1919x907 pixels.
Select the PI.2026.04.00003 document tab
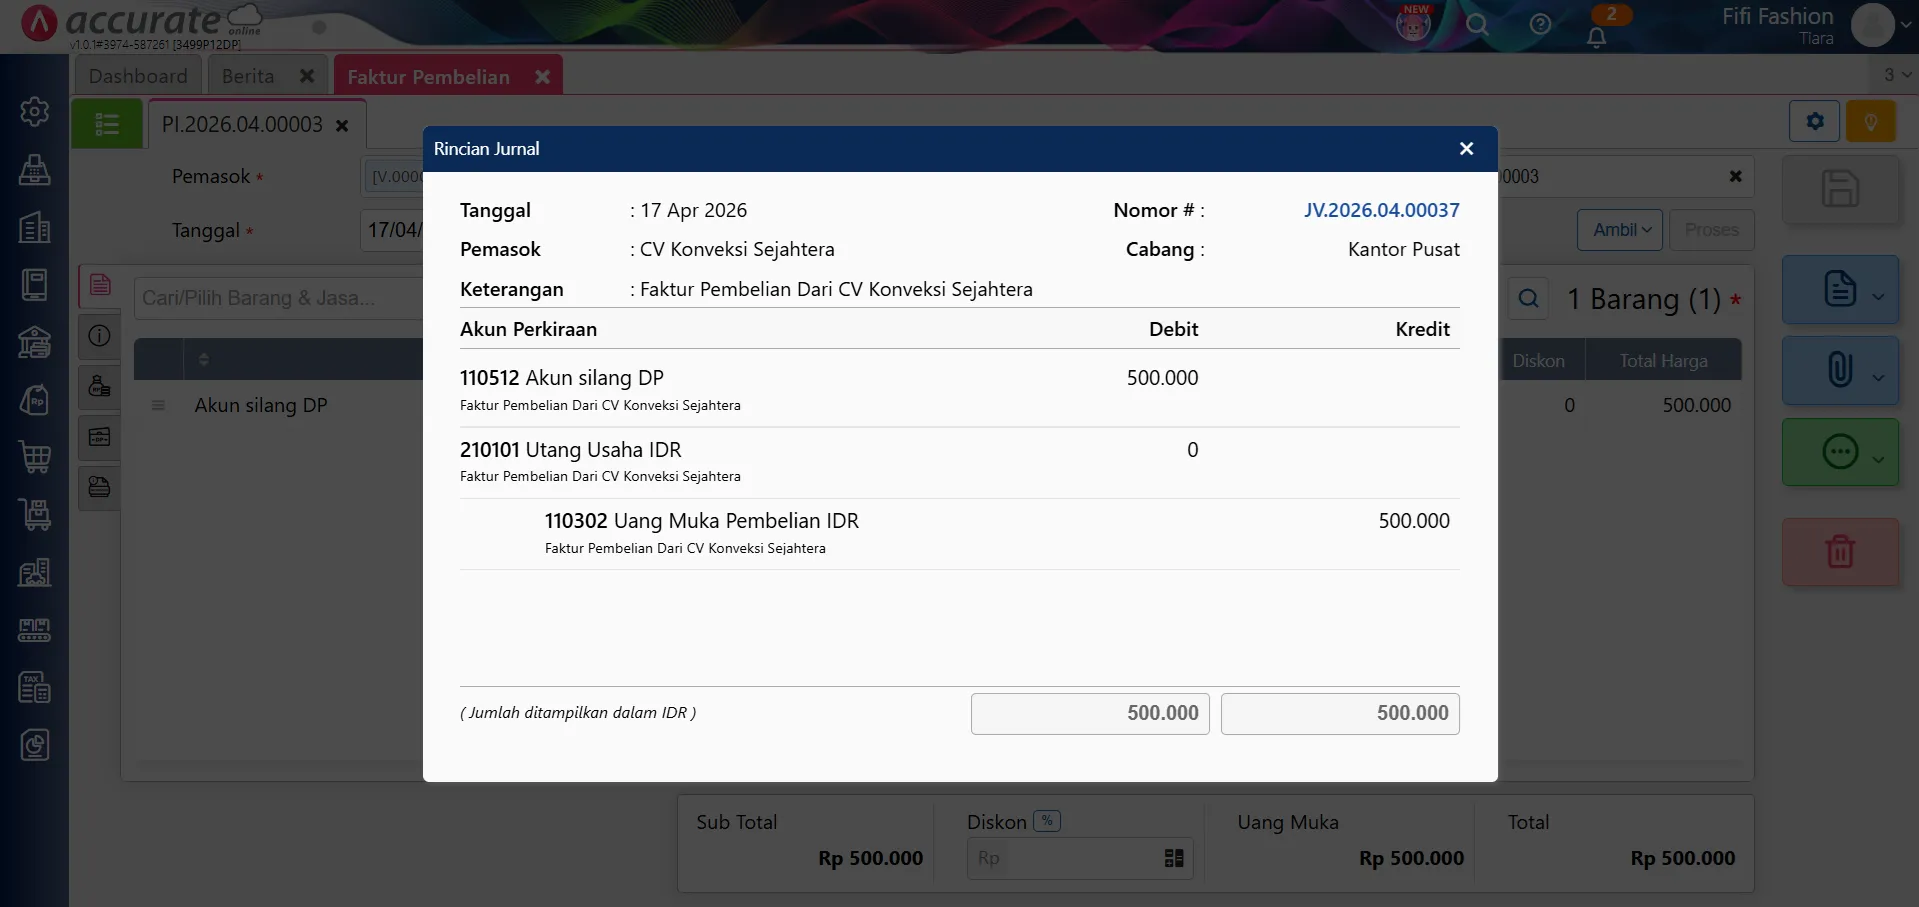(x=242, y=125)
